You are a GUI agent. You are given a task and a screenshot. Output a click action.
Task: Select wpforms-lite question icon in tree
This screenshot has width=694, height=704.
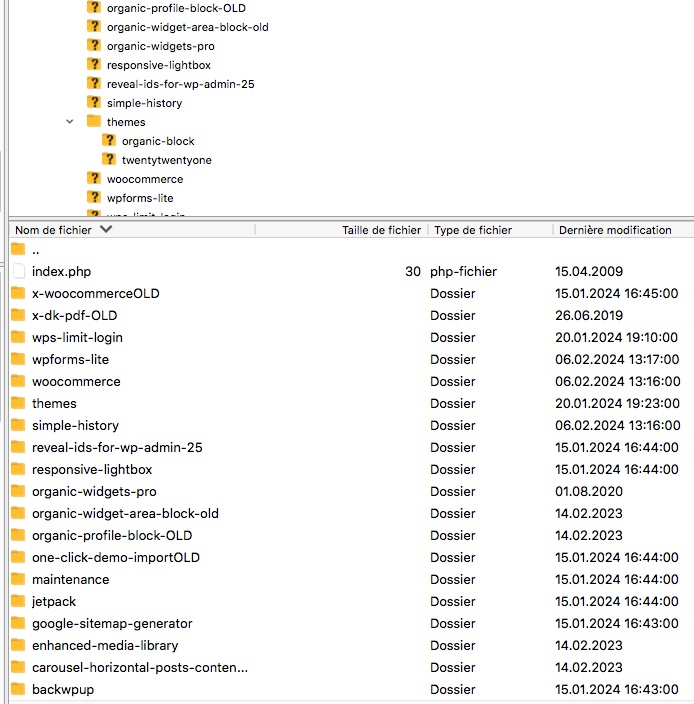[x=94, y=198]
